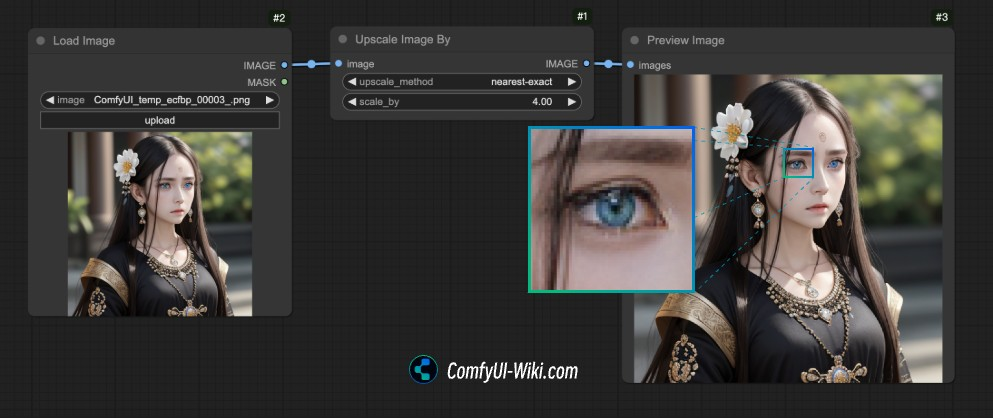This screenshot has height=418, width=993.
Task: Click the ComfyUI-Wiki.com logo icon
Action: [424, 370]
